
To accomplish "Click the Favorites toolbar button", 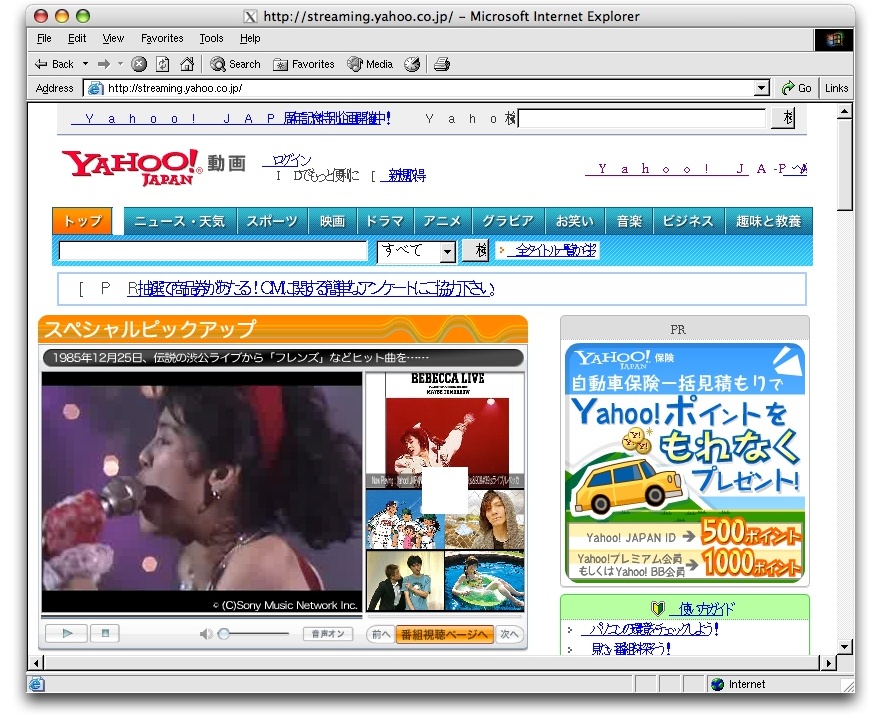I will coord(304,64).
